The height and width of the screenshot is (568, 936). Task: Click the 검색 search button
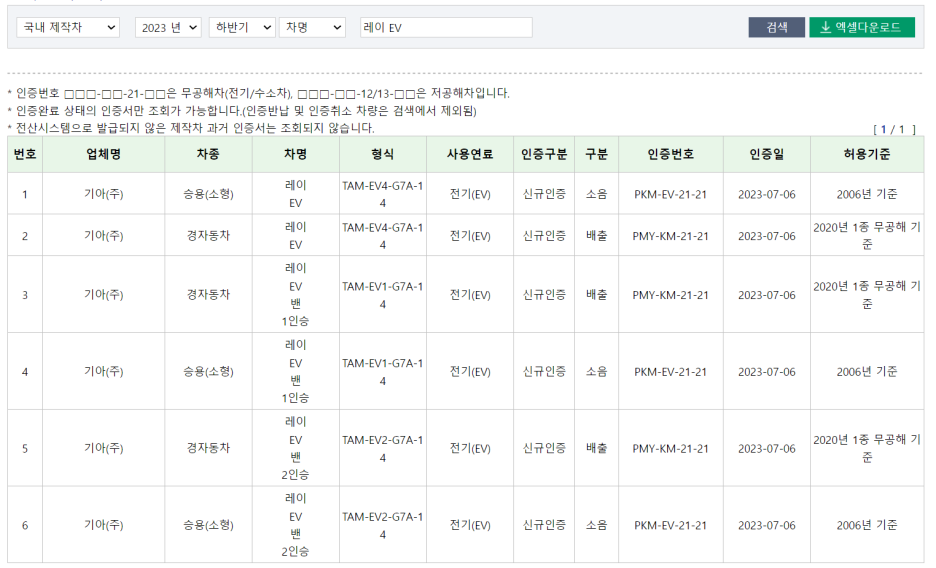[777, 27]
